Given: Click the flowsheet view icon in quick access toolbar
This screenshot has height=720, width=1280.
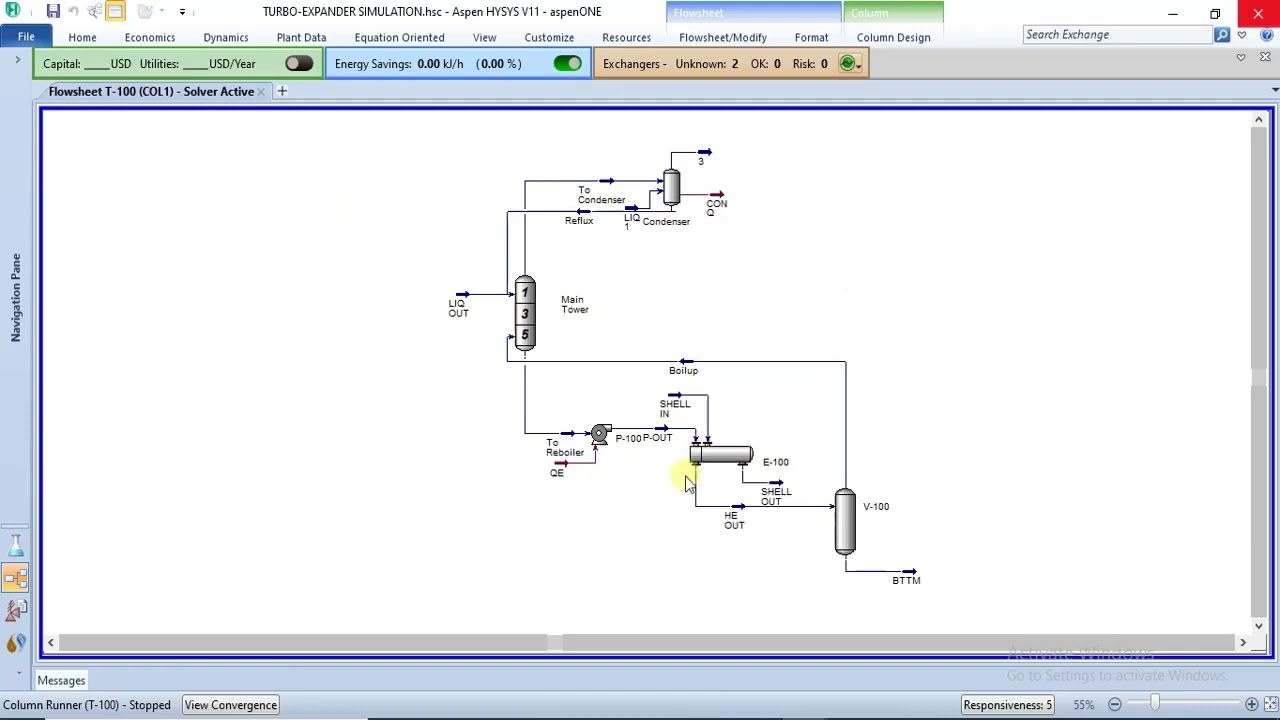Looking at the screenshot, I should point(95,12).
